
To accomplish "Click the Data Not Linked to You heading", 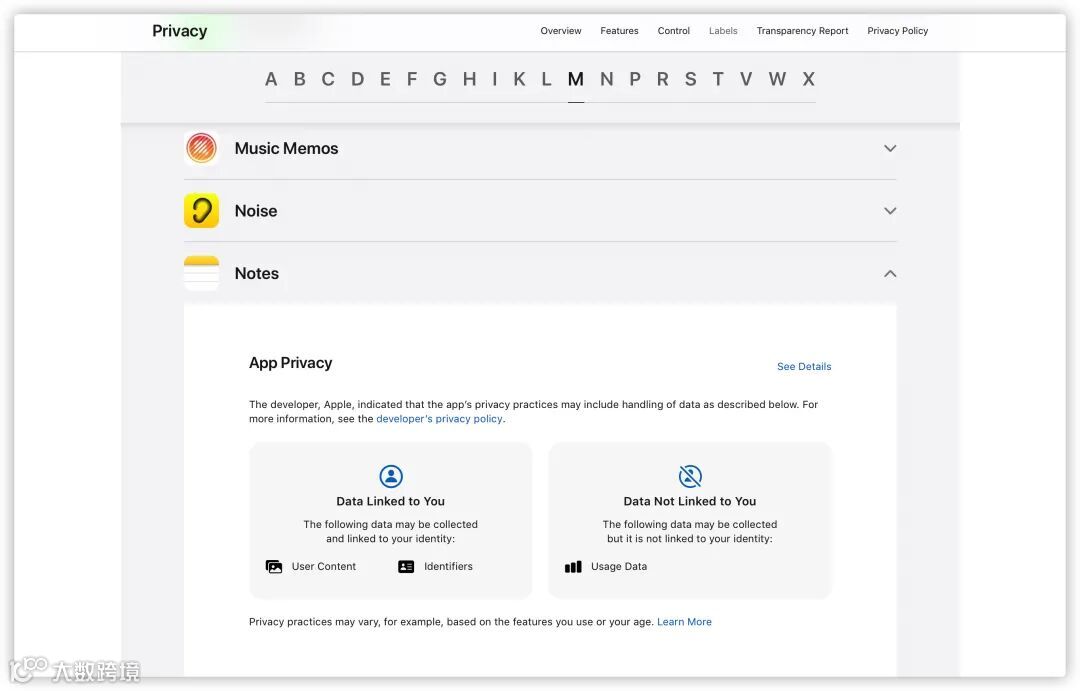I will 689,502.
